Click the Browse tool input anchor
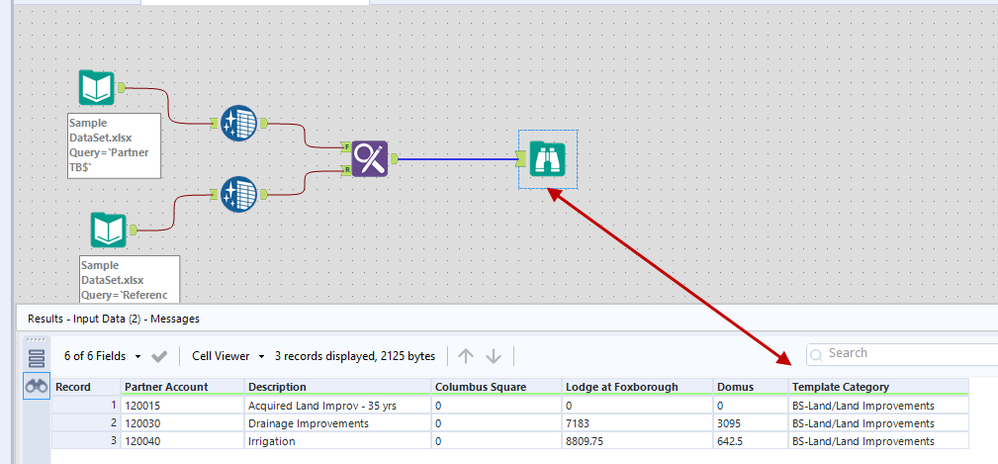Viewport: 998px width, 464px height. 523,159
